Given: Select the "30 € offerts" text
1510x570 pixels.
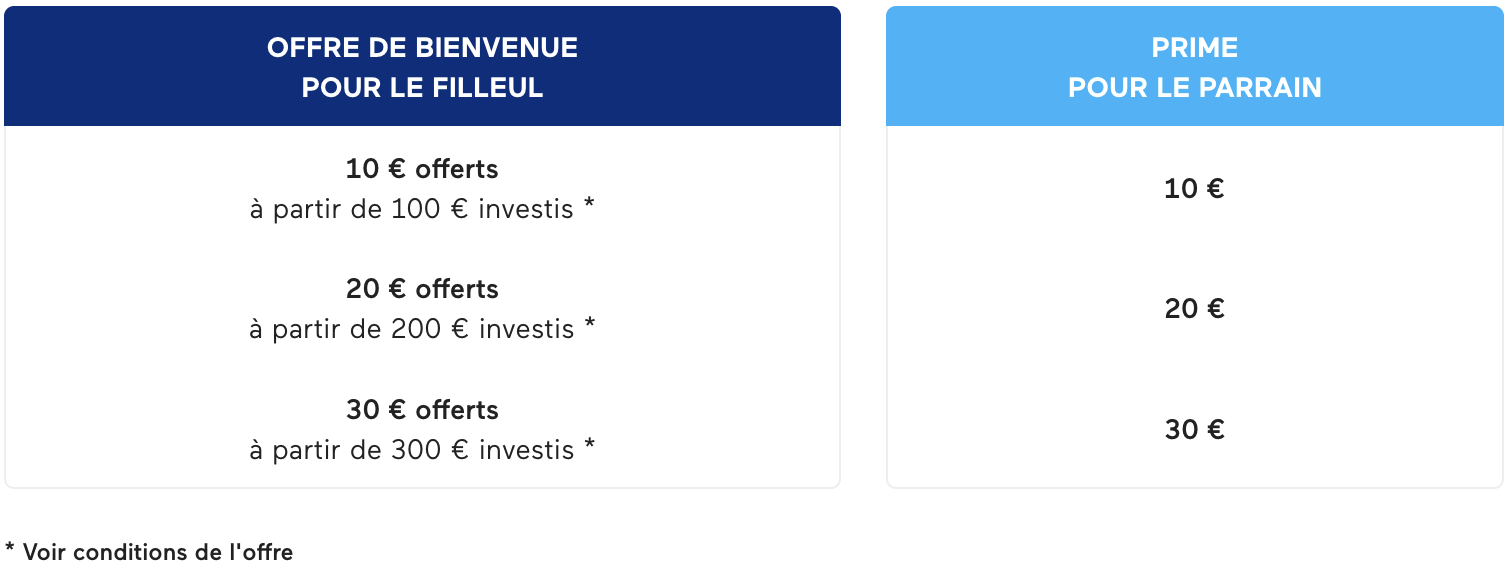Looking at the screenshot, I should (422, 410).
